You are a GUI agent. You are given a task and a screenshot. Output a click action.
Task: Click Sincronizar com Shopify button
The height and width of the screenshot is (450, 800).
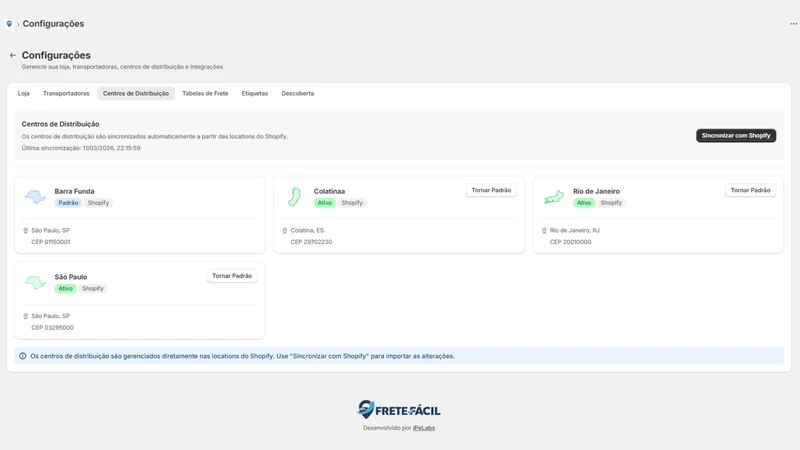click(736, 136)
